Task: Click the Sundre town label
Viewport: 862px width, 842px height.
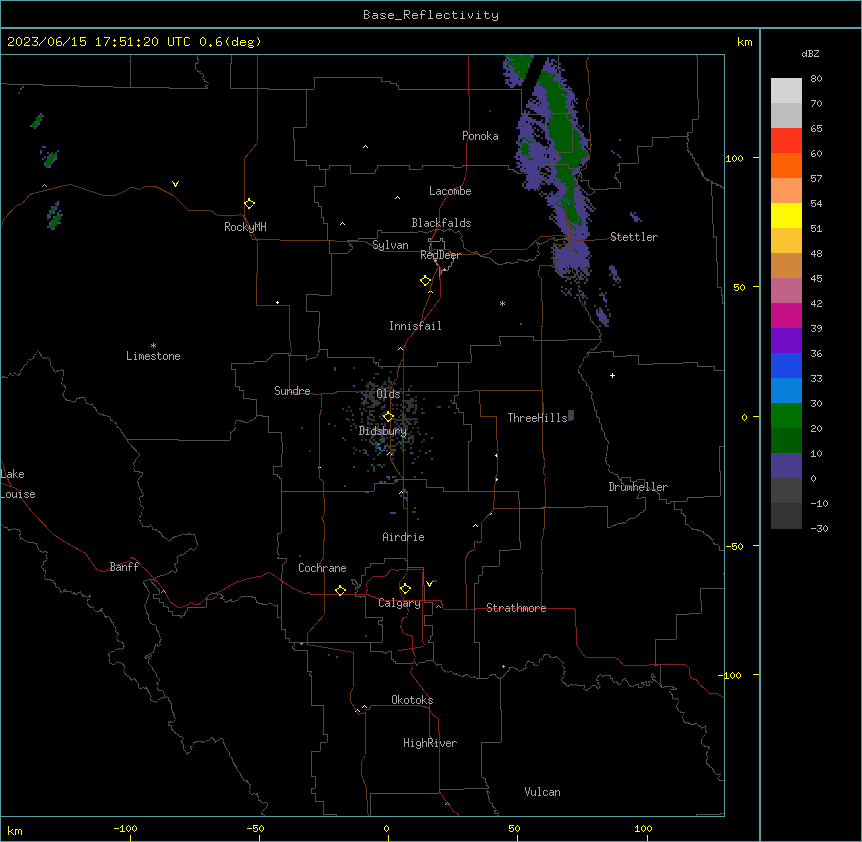Action: tap(292, 391)
